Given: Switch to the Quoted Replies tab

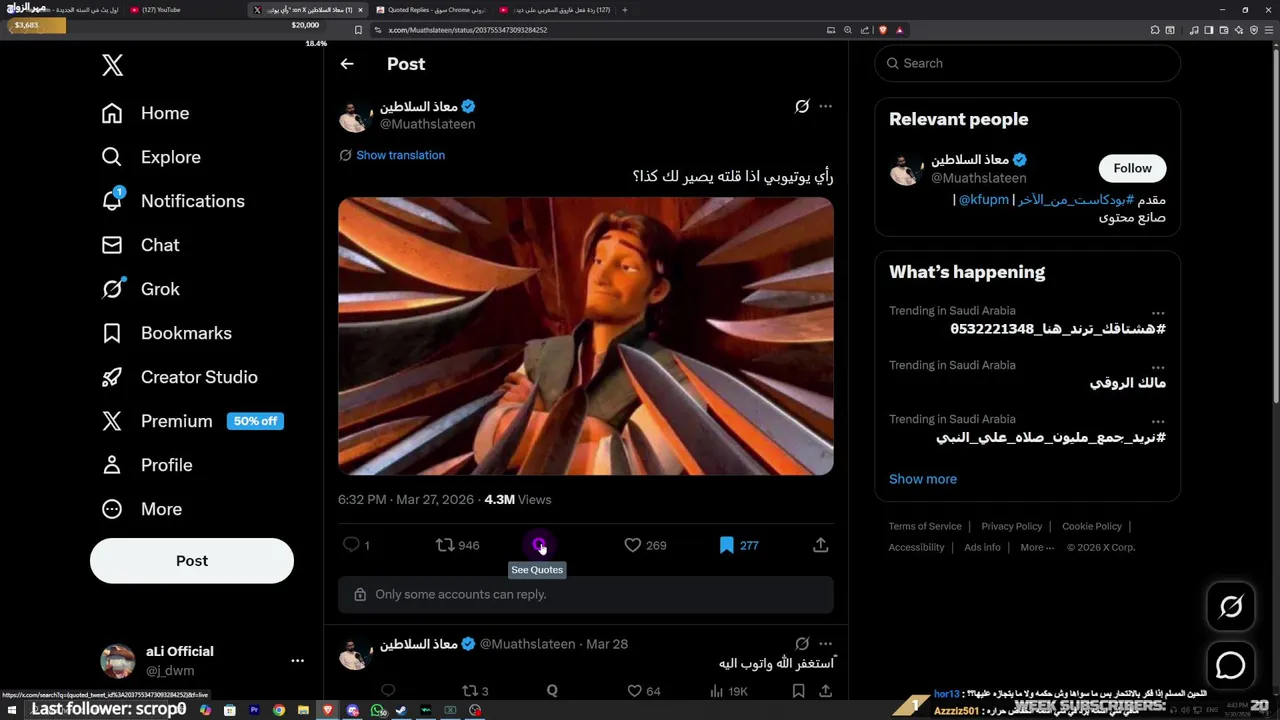Looking at the screenshot, I should pyautogui.click(x=430, y=10).
